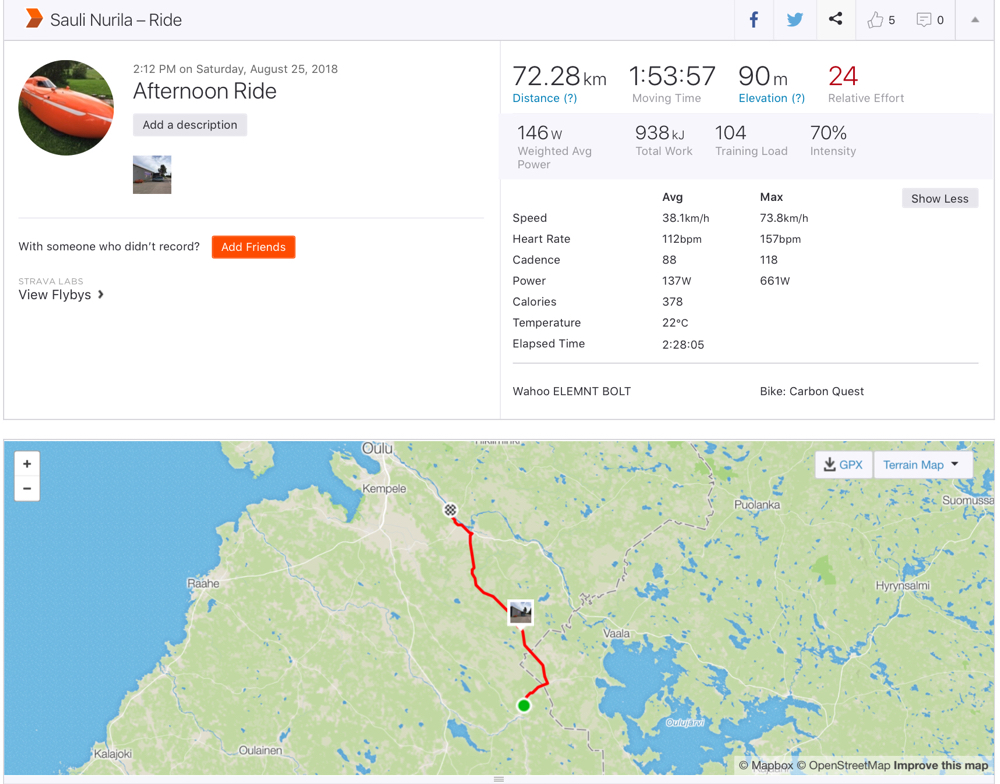Screen dimensions: 1000x784
Task: Open the Distance (?) help link
Action: tap(544, 98)
